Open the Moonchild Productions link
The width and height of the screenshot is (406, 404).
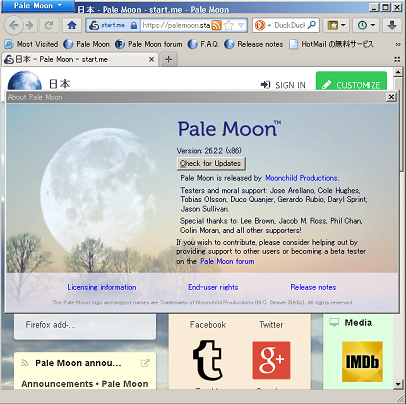click(302, 178)
